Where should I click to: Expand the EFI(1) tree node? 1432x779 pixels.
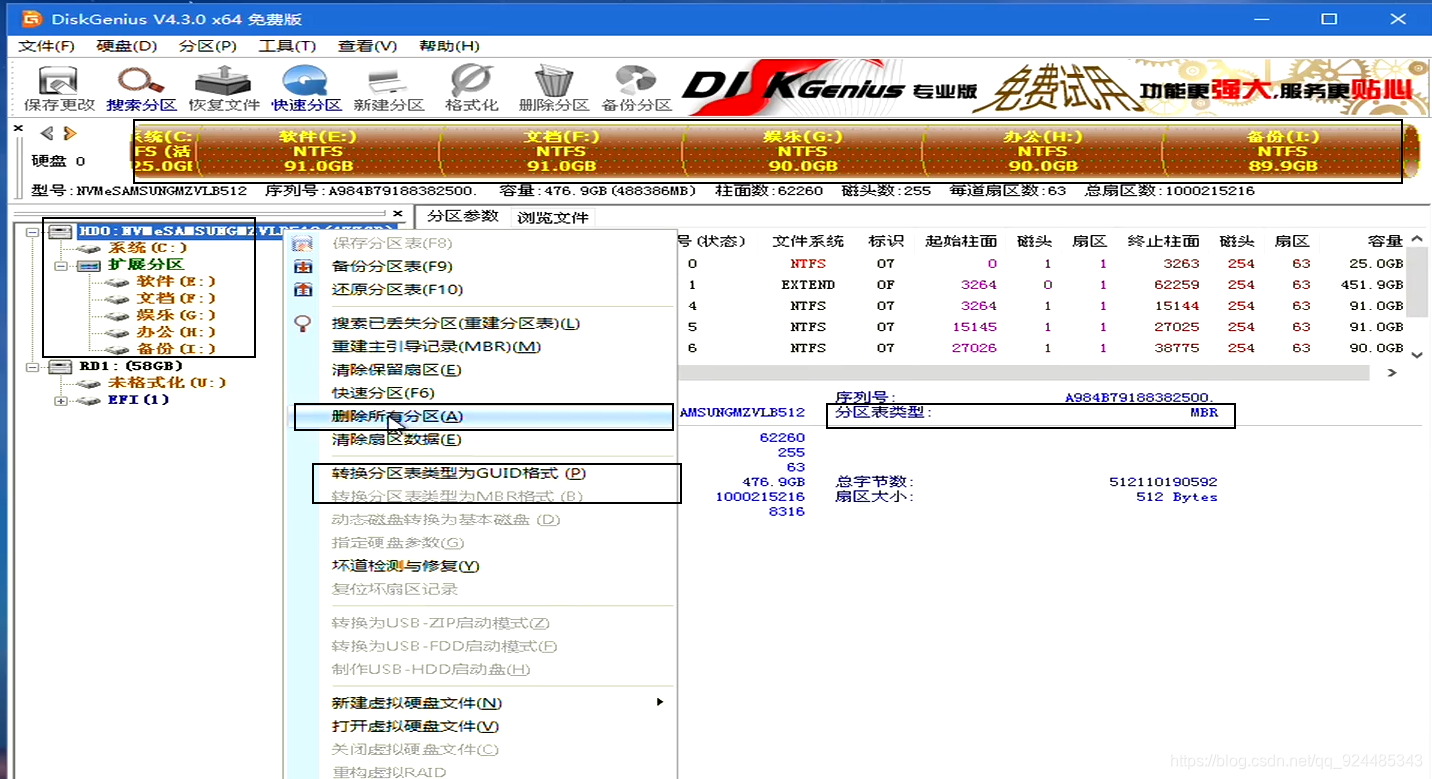(61, 400)
